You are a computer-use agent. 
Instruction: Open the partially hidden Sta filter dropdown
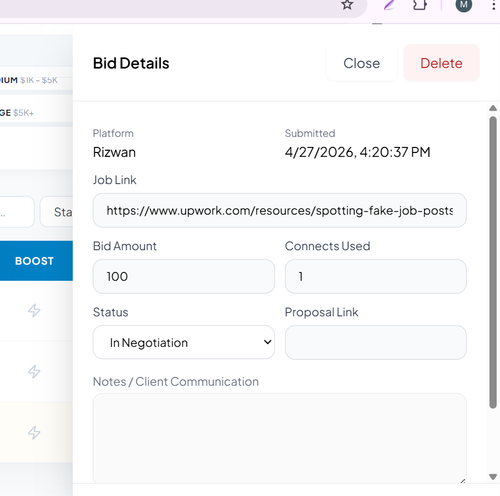click(x=56, y=212)
